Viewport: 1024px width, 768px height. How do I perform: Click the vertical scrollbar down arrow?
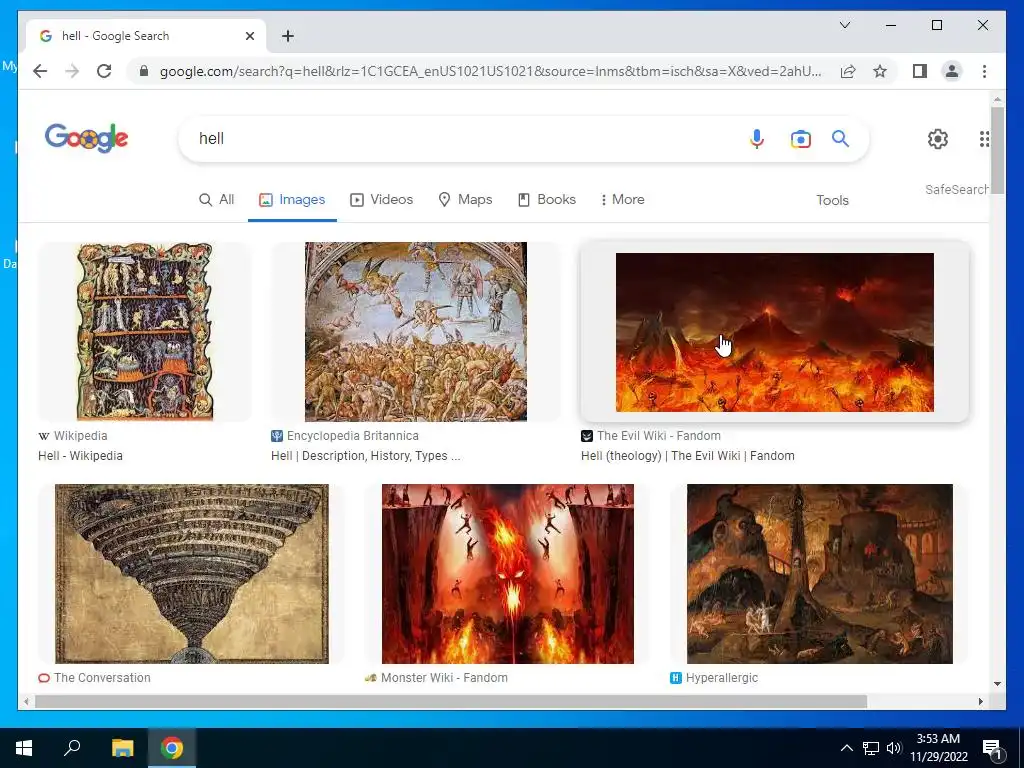pos(997,684)
